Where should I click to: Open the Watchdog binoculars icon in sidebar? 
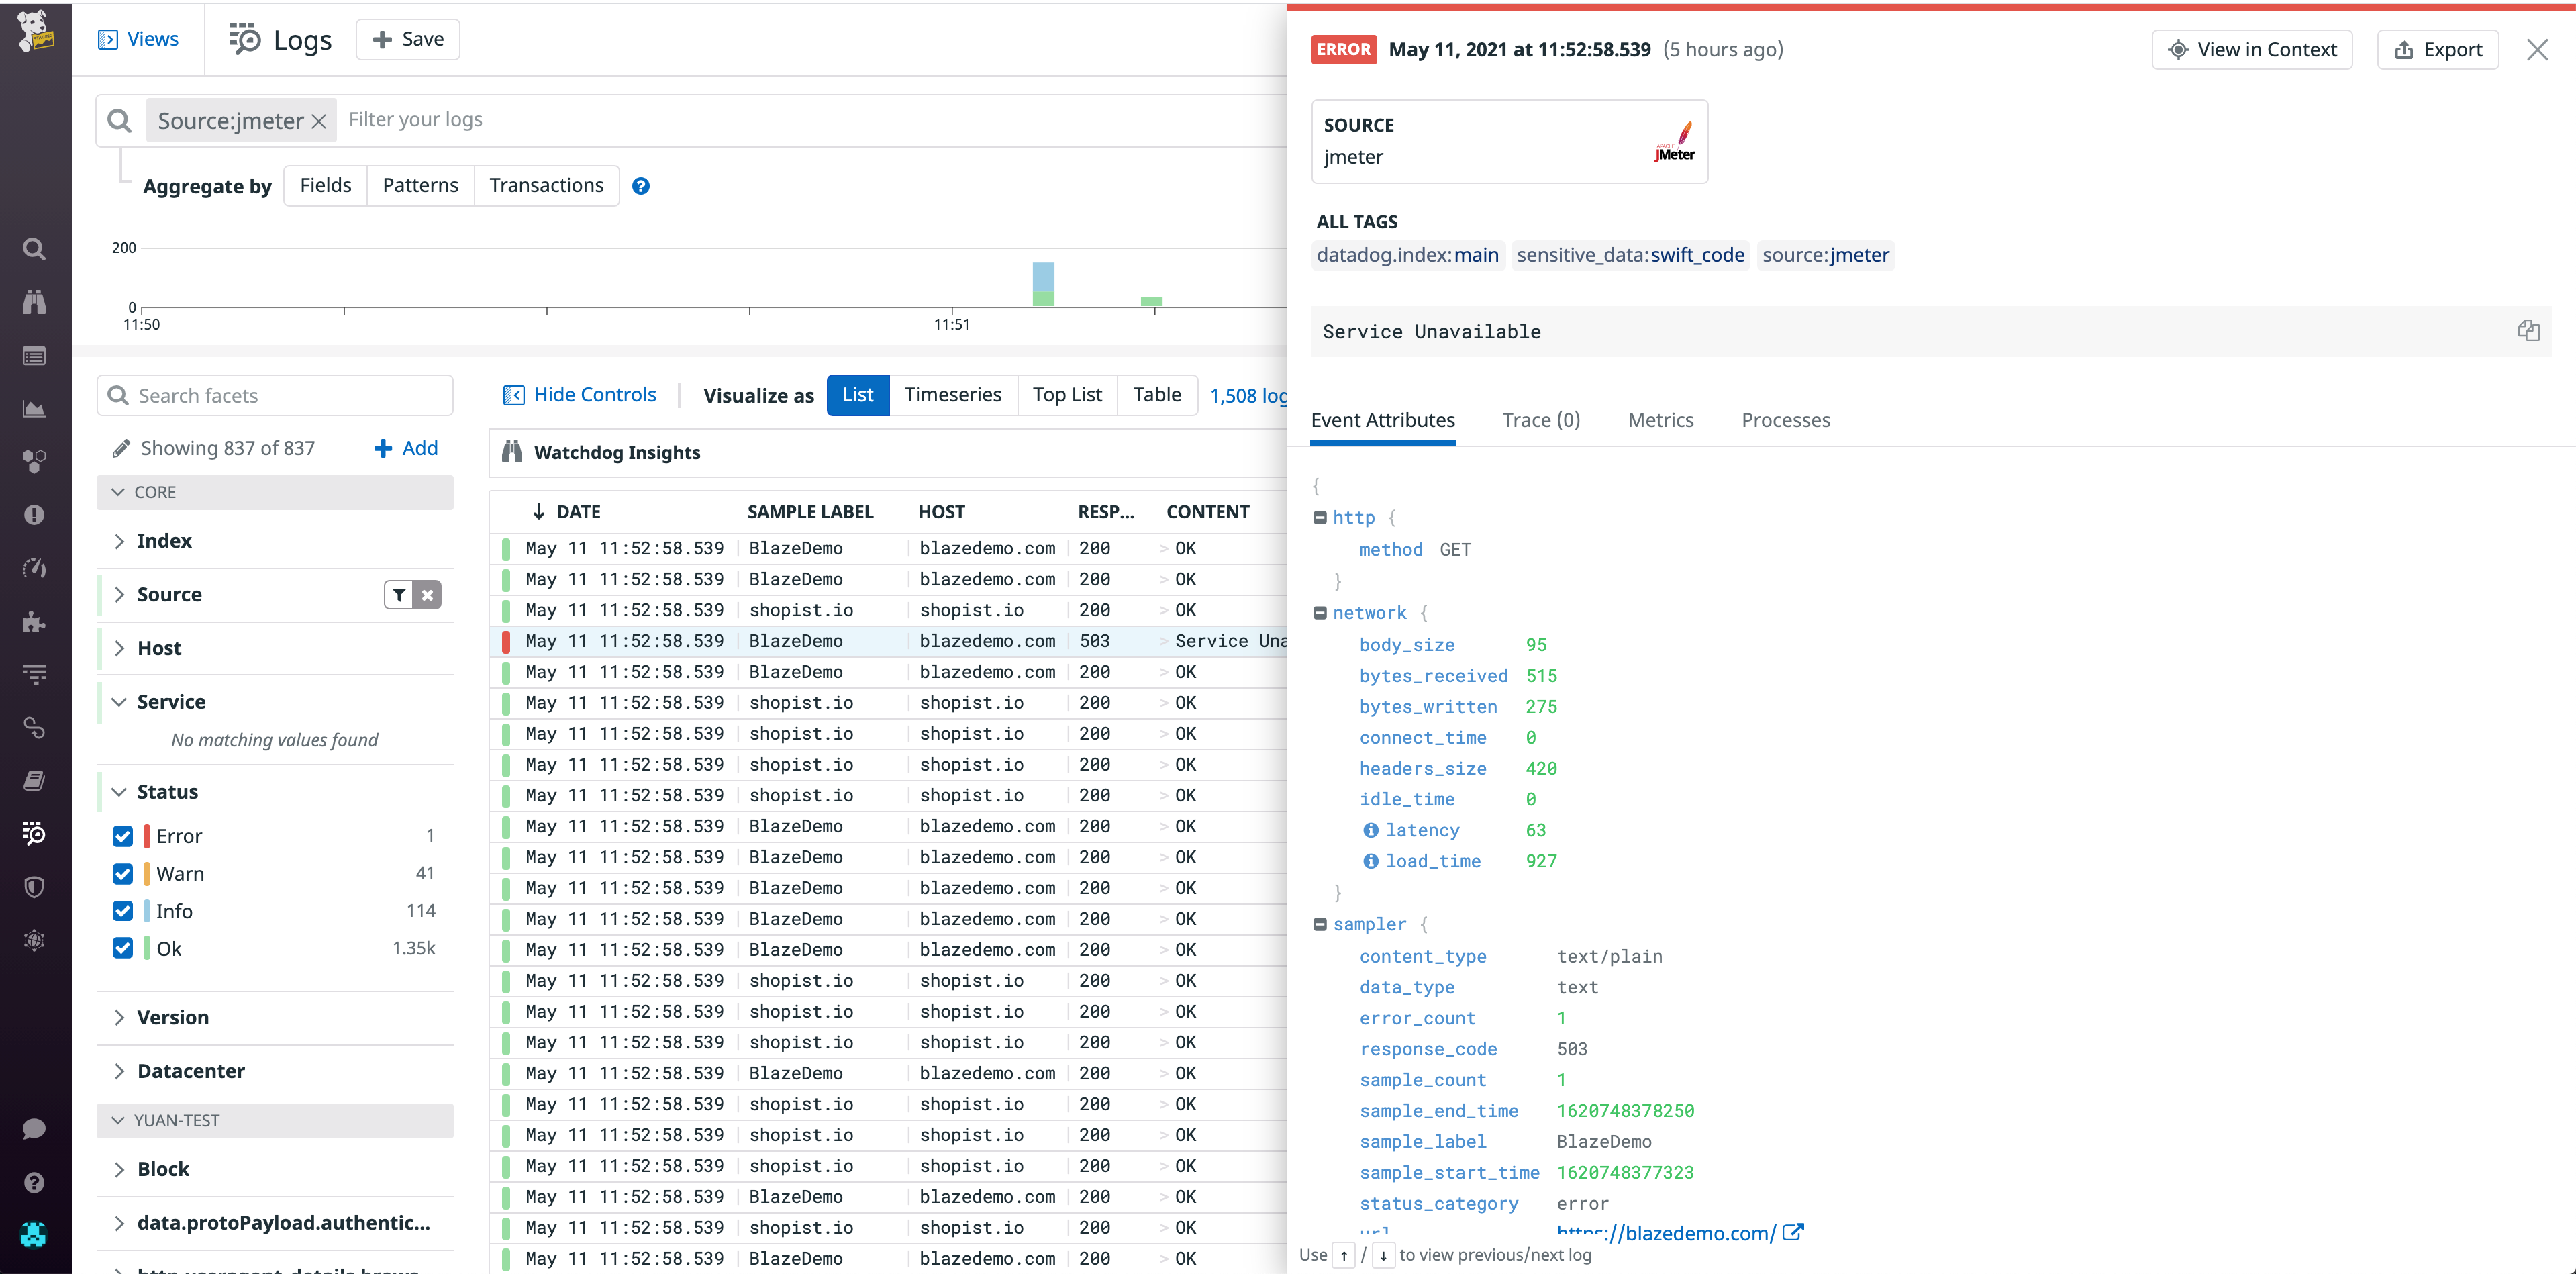(x=34, y=302)
